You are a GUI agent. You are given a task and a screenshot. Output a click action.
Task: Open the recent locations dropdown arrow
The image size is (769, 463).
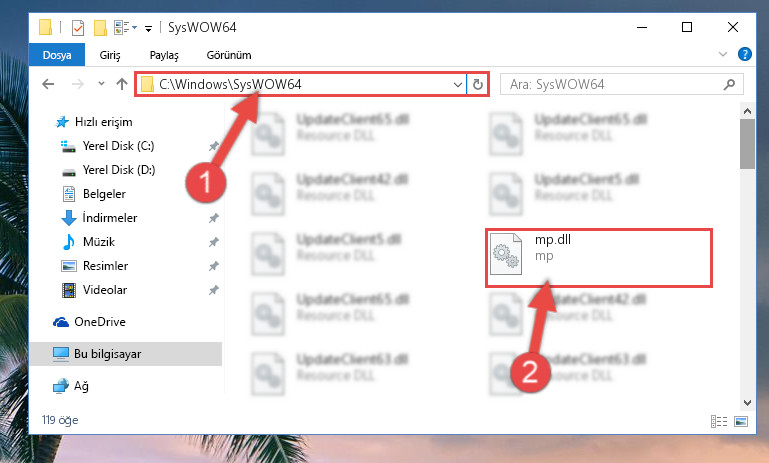(x=102, y=84)
